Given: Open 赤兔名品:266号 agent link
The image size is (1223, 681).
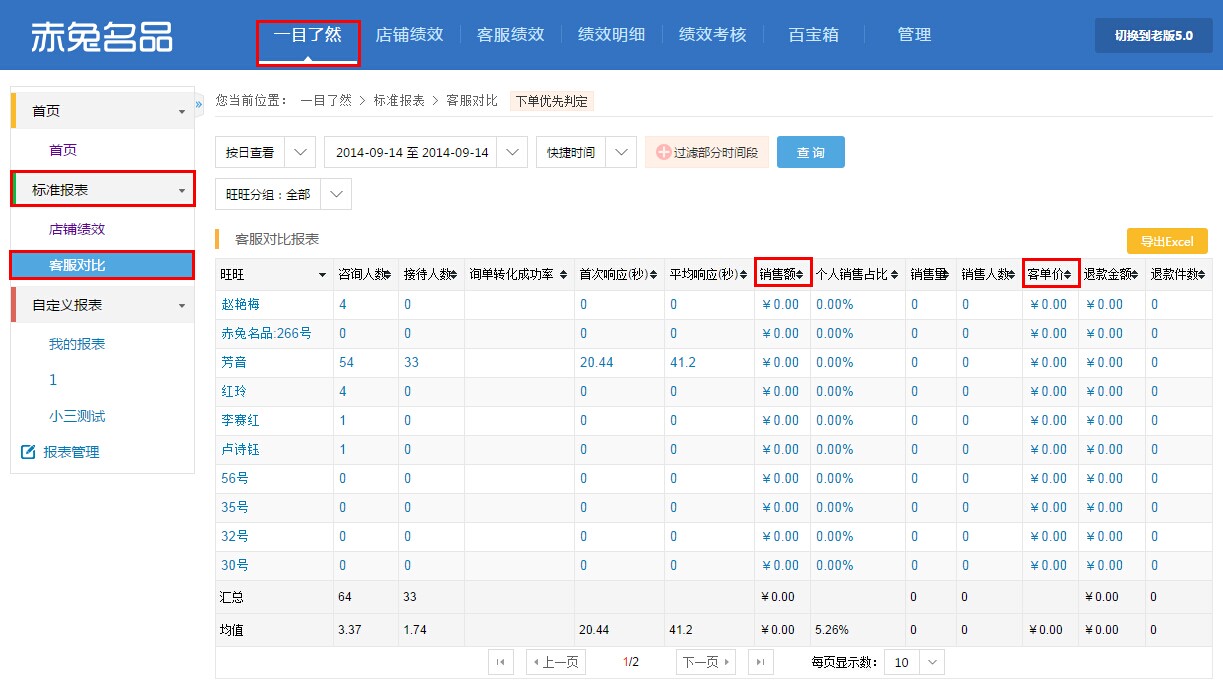Looking at the screenshot, I should pos(266,333).
